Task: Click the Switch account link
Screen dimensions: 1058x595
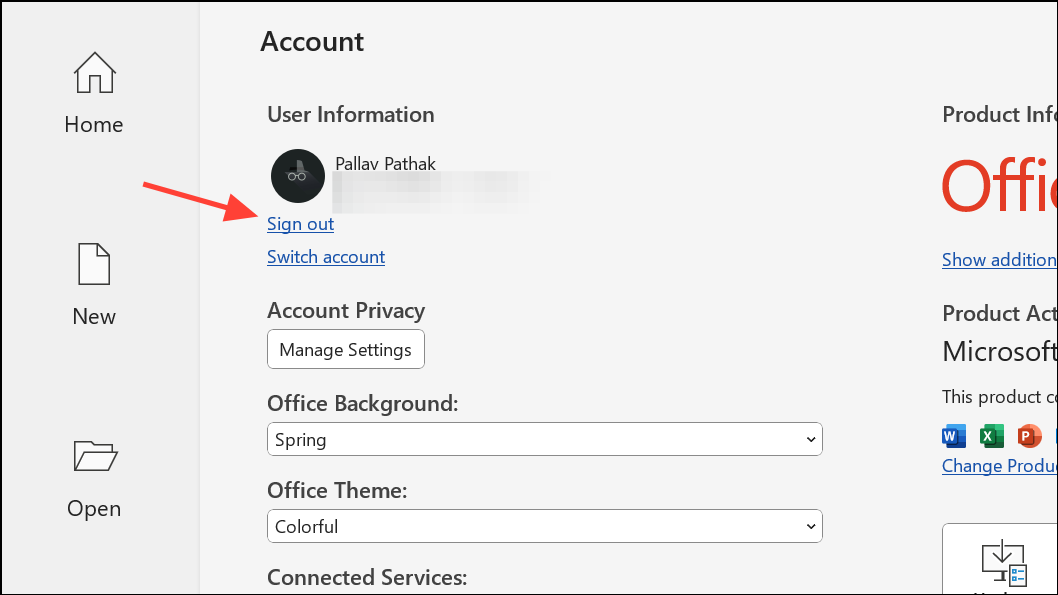Action: 326,257
